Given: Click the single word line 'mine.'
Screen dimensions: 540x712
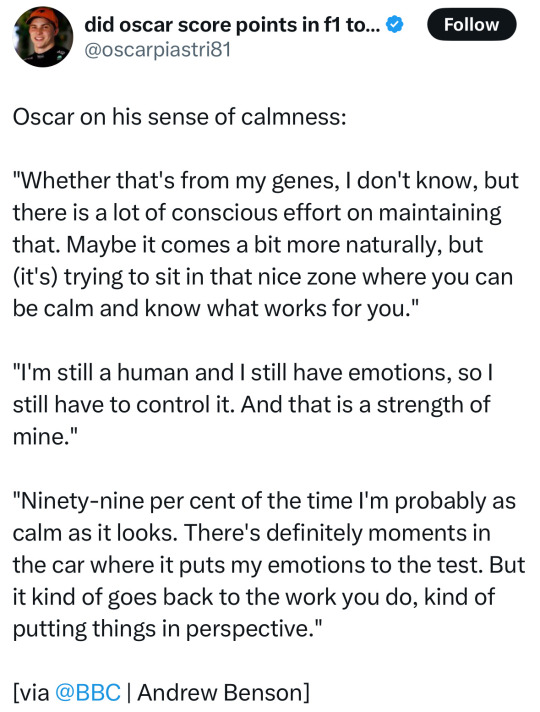Looking at the screenshot, I should [45, 437].
